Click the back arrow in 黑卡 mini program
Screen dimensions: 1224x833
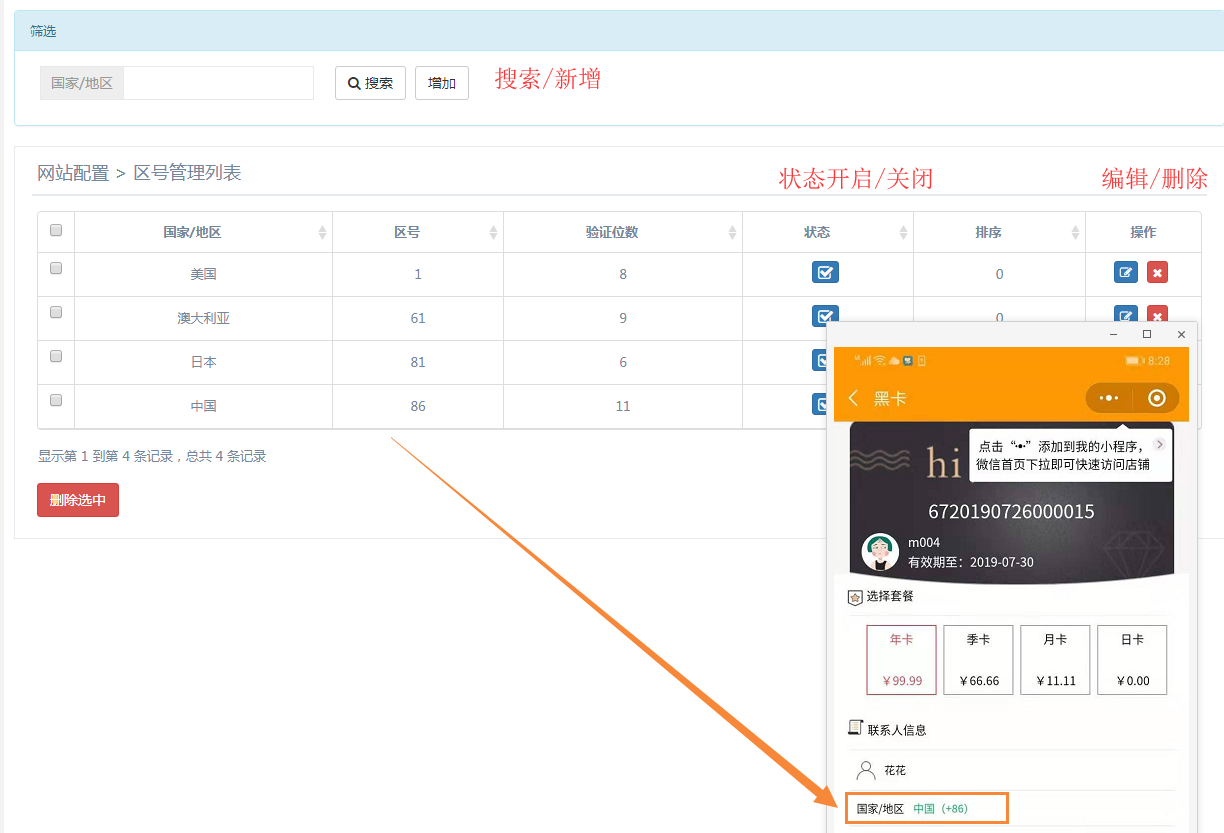point(853,398)
